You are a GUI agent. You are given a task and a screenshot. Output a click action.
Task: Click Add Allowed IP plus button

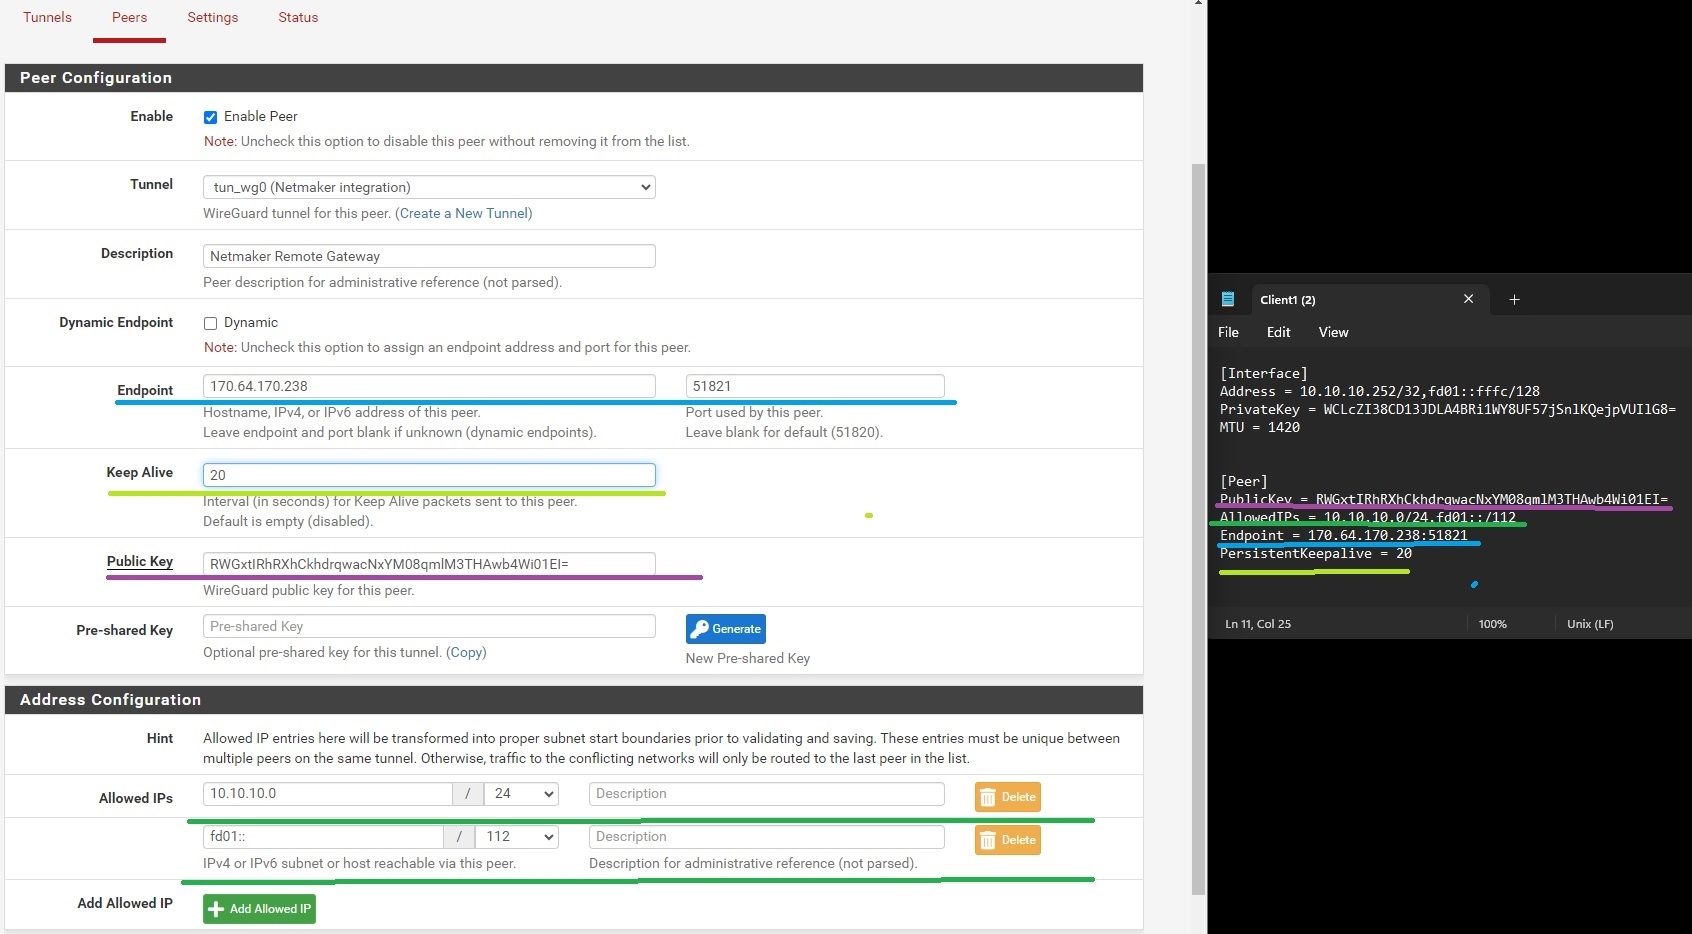(x=259, y=909)
